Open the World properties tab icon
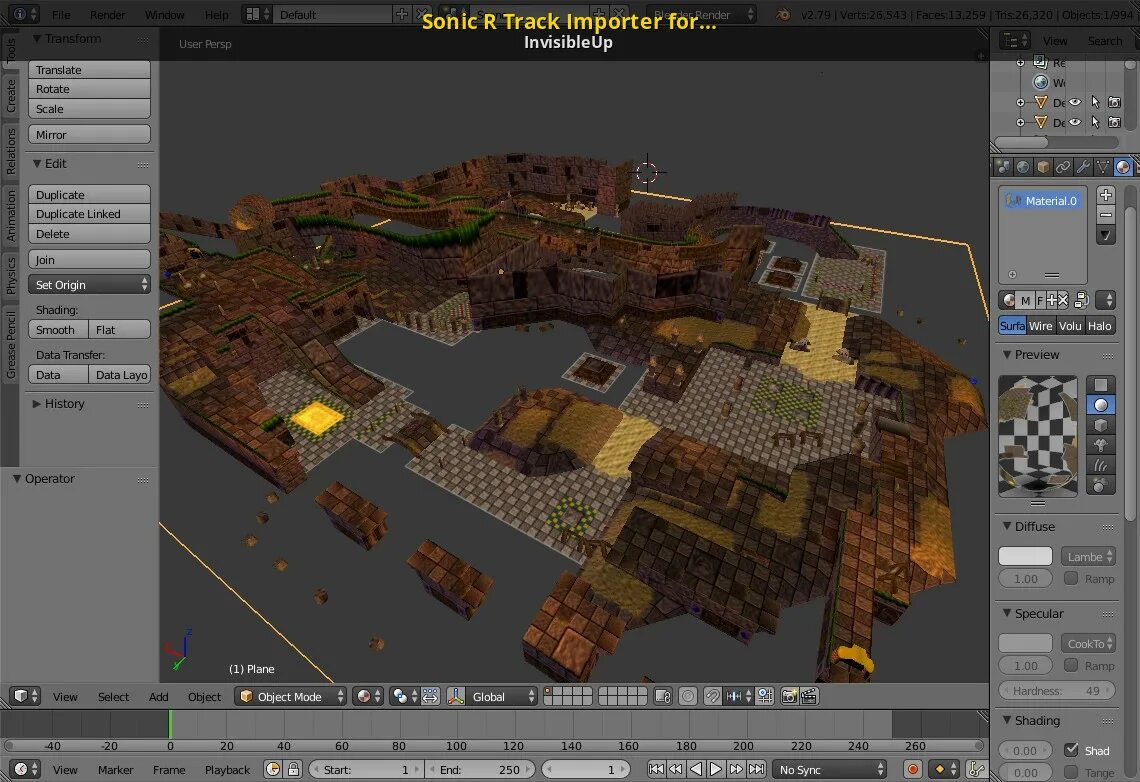This screenshot has width=1140, height=782. click(x=1023, y=167)
